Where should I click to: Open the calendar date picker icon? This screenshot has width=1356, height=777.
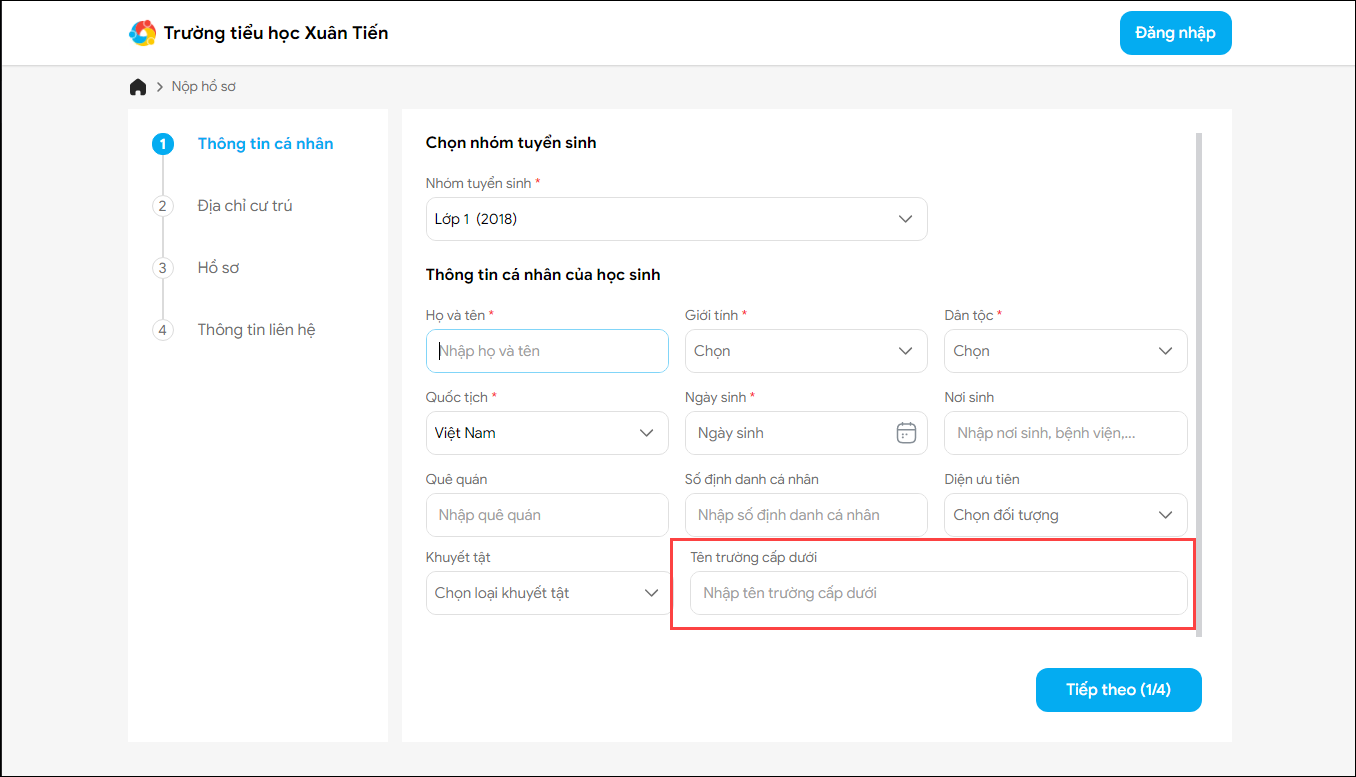906,433
